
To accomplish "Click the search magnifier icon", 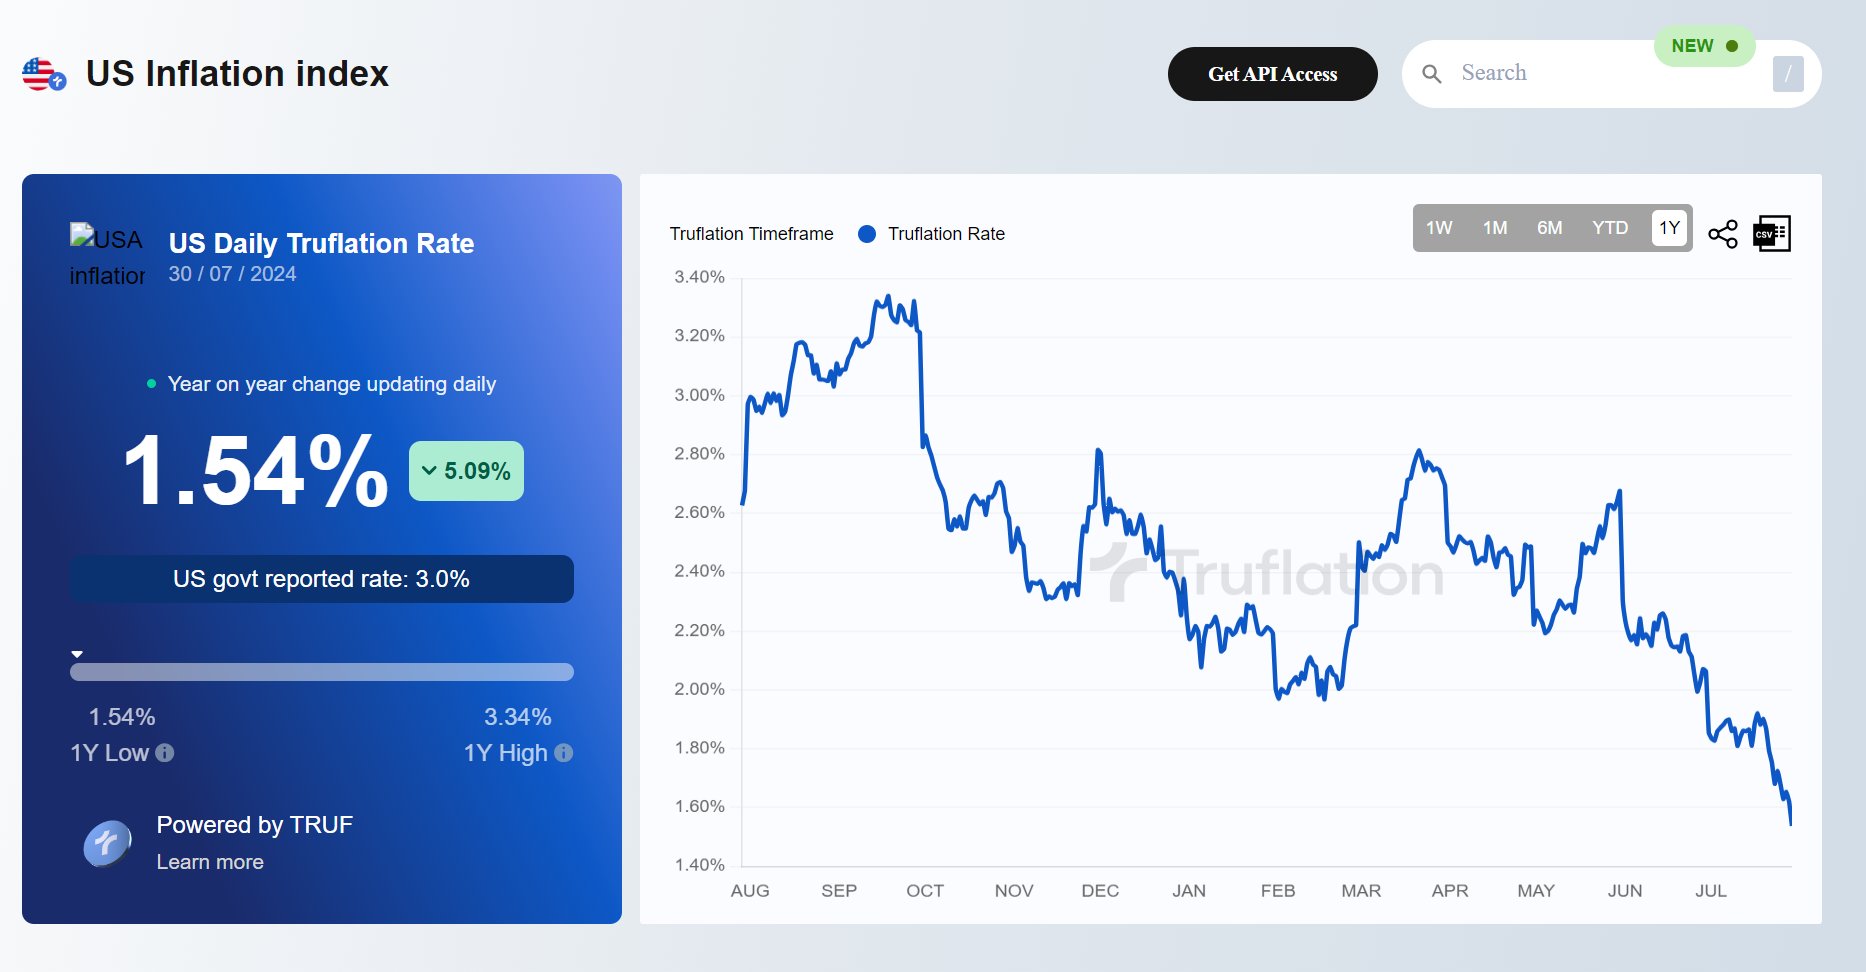I will [1432, 74].
